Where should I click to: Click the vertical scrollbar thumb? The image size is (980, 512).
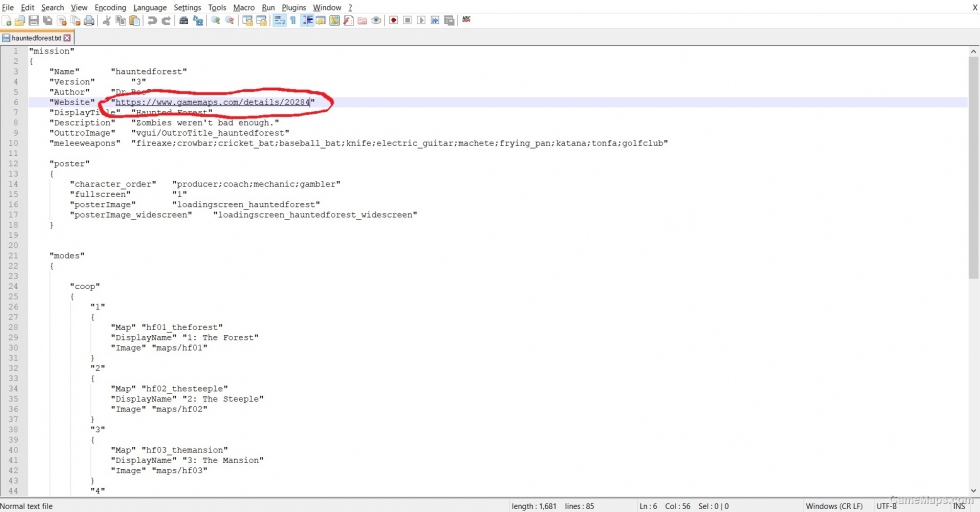[973, 168]
